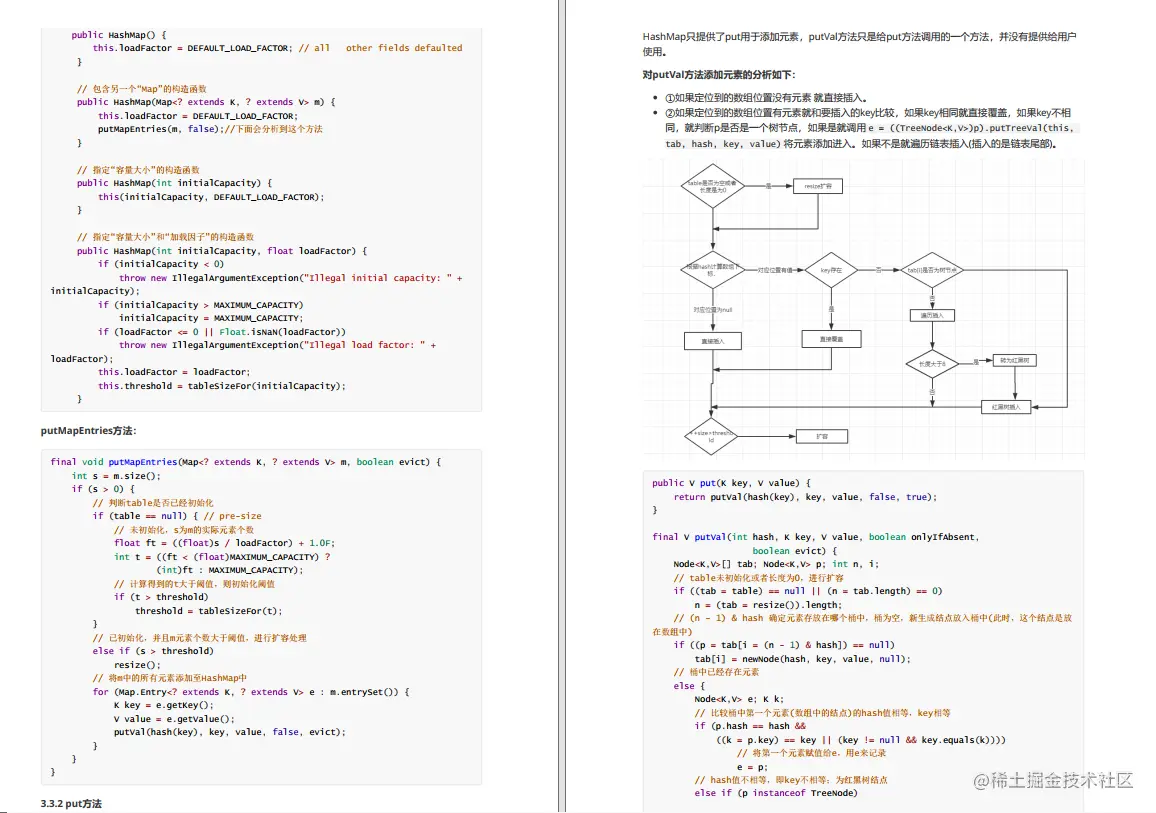Click the "final V putVal(int hash..." signature line
The width and height of the screenshot is (1156, 813).
815,537
